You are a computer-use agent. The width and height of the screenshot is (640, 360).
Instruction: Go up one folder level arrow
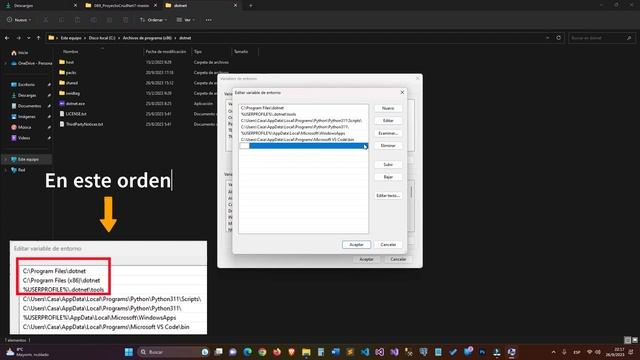pos(38,38)
